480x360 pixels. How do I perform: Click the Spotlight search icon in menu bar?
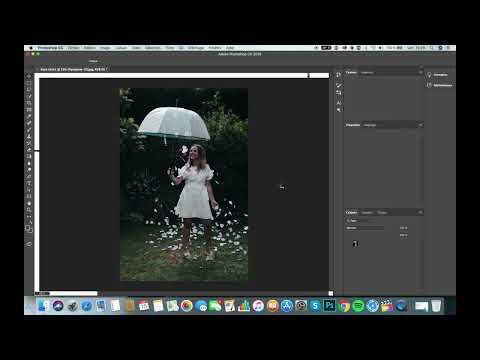tap(432, 48)
